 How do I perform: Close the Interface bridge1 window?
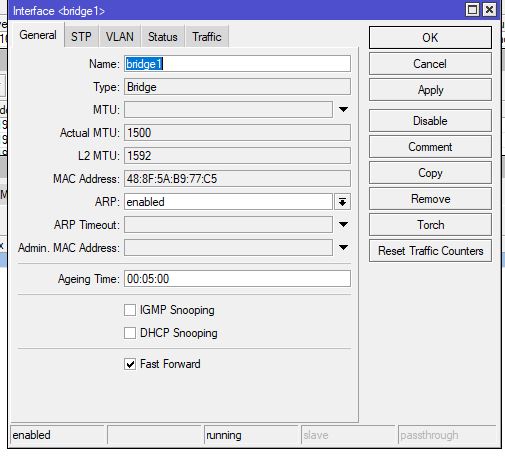(489, 9)
